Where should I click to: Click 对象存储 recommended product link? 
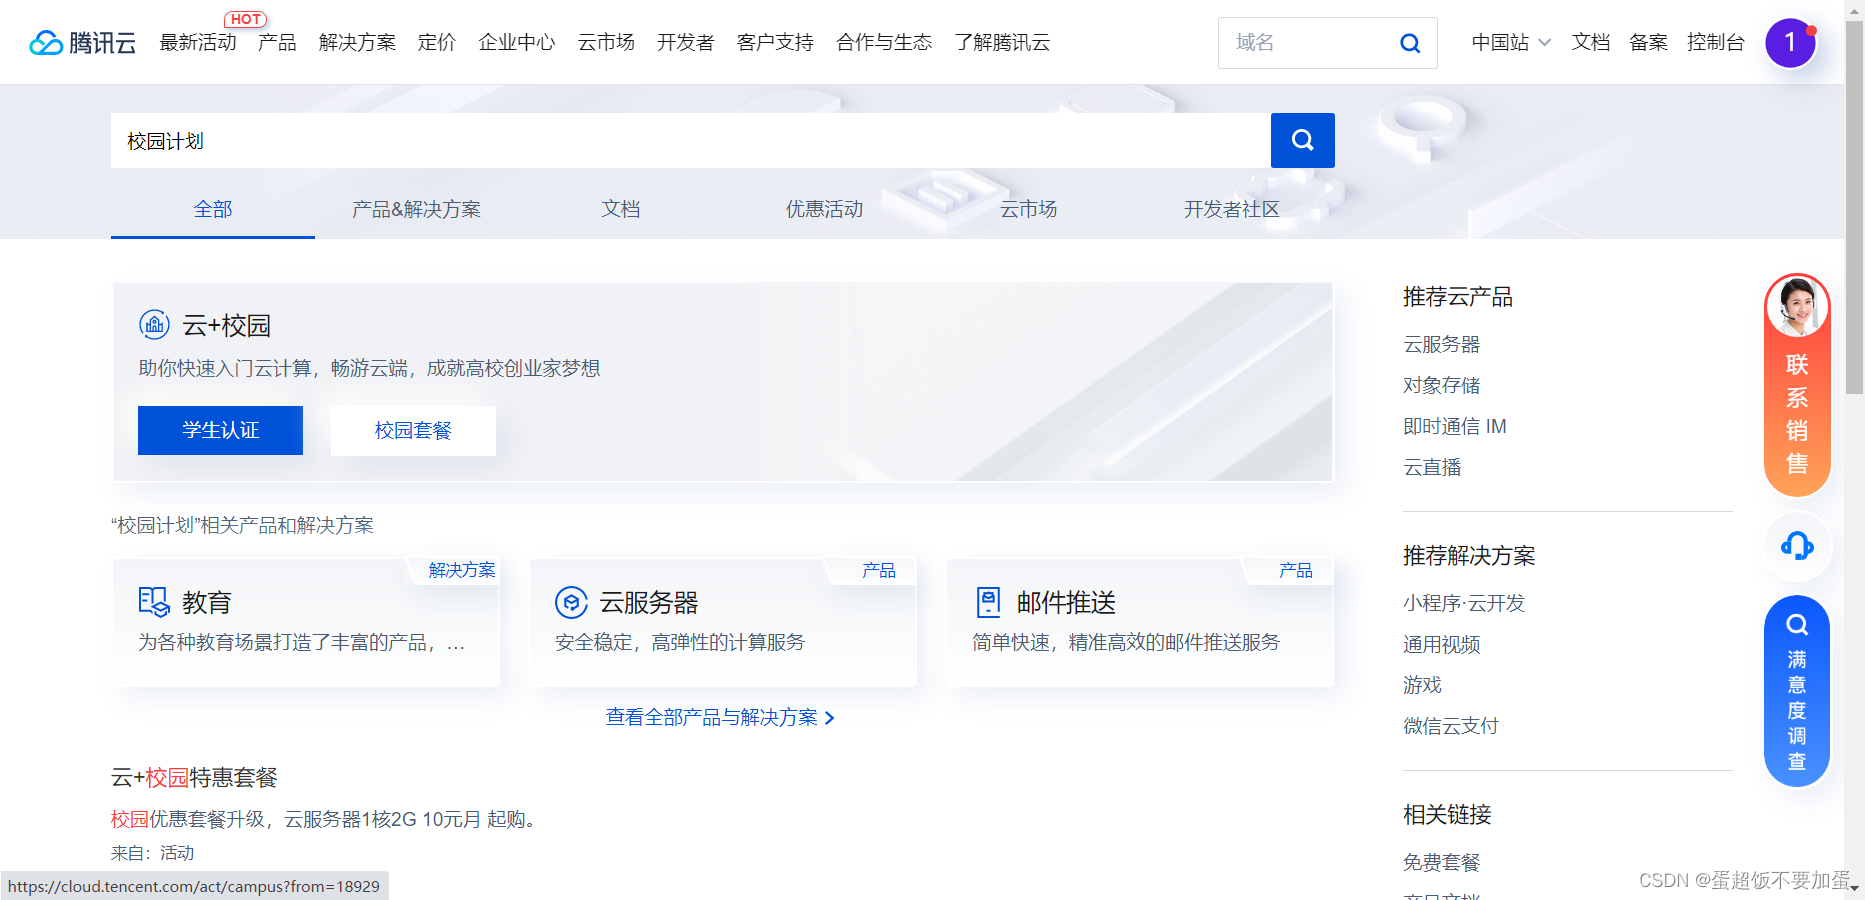pos(1441,385)
